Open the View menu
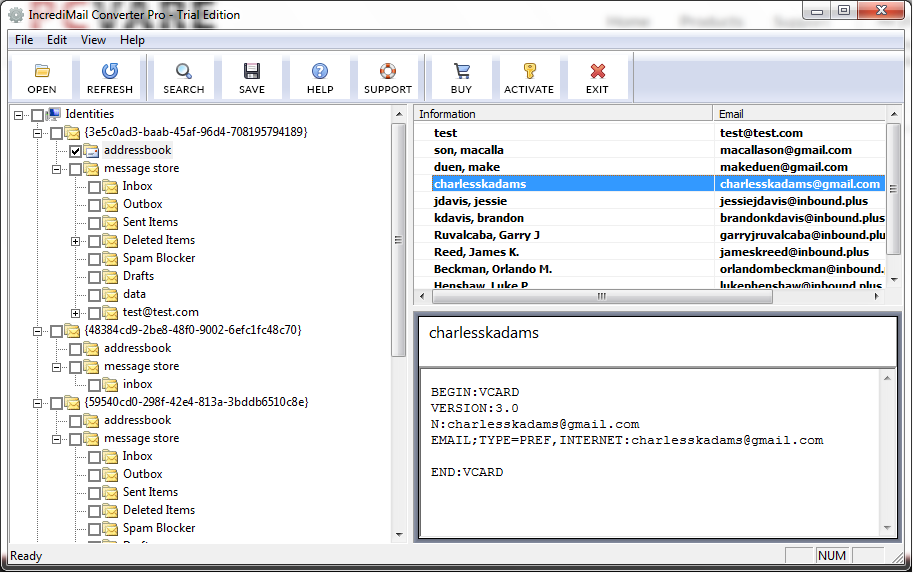Screen dimensions: 913x573 (x=93, y=40)
